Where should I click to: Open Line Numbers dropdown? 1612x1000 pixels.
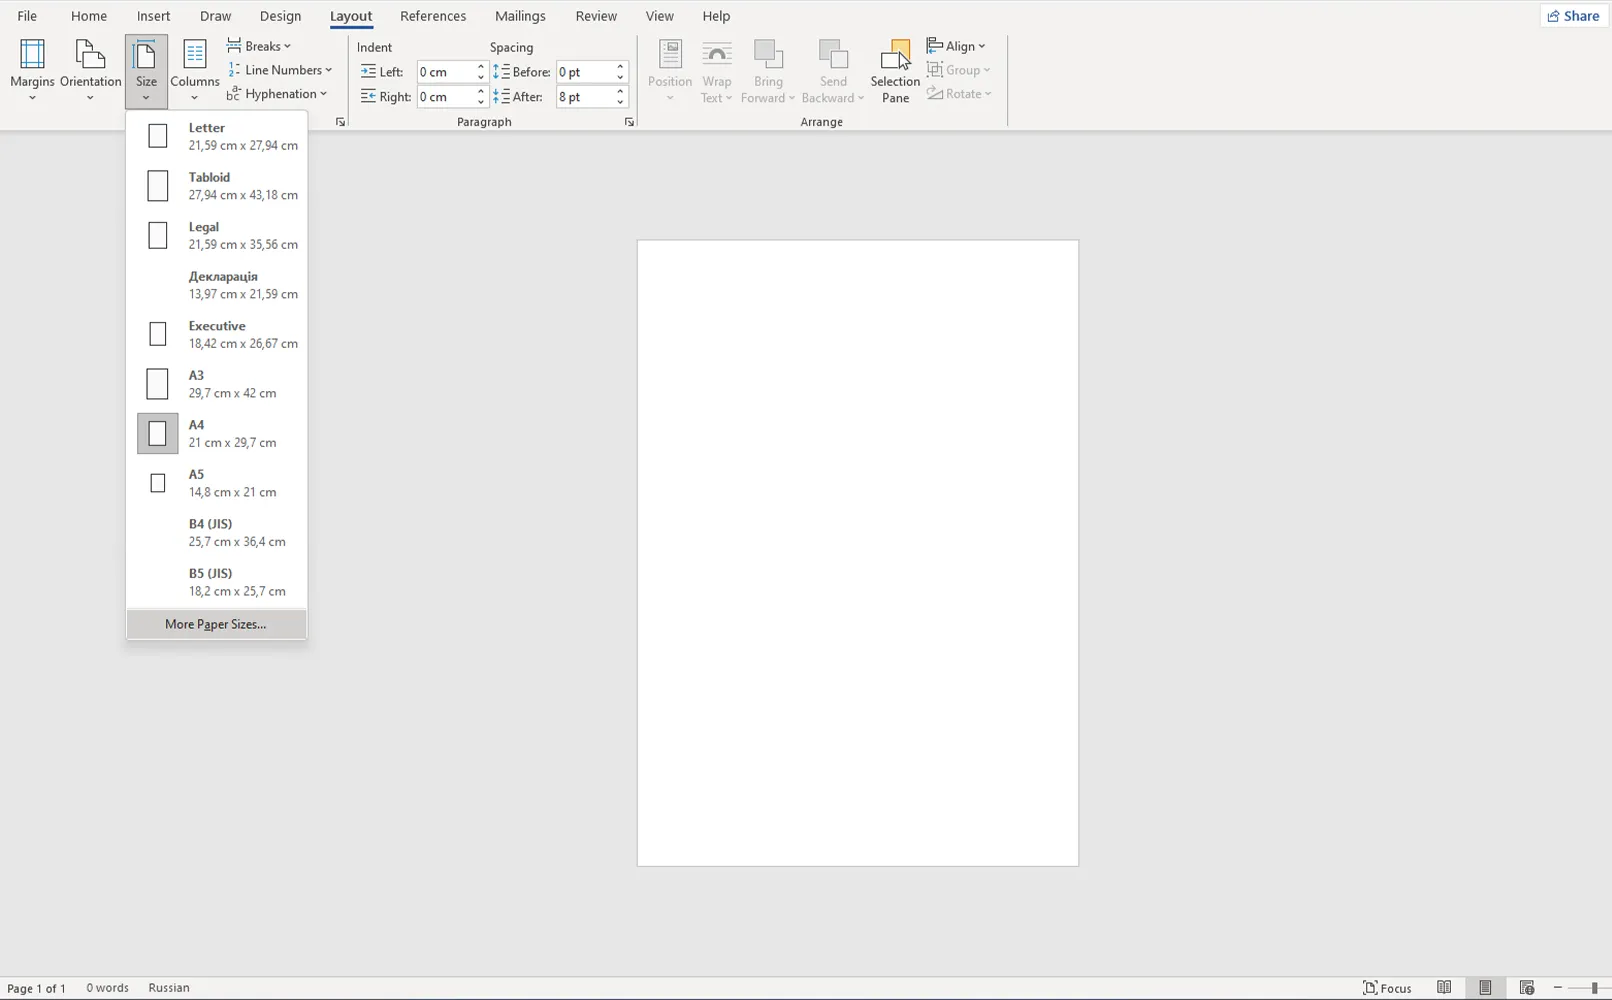280,70
